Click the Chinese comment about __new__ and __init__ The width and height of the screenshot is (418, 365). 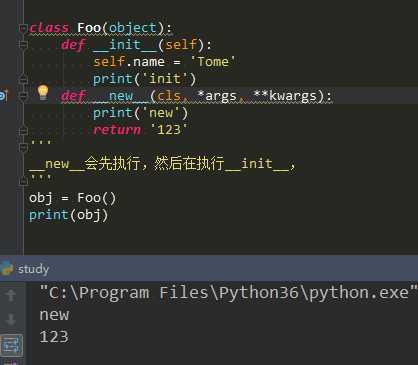pyautogui.click(x=162, y=164)
